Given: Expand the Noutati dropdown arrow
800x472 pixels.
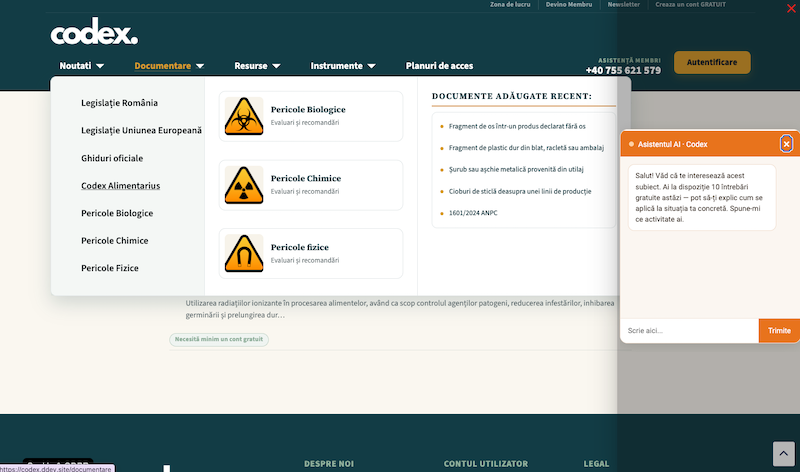Looking at the screenshot, I should (100, 66).
